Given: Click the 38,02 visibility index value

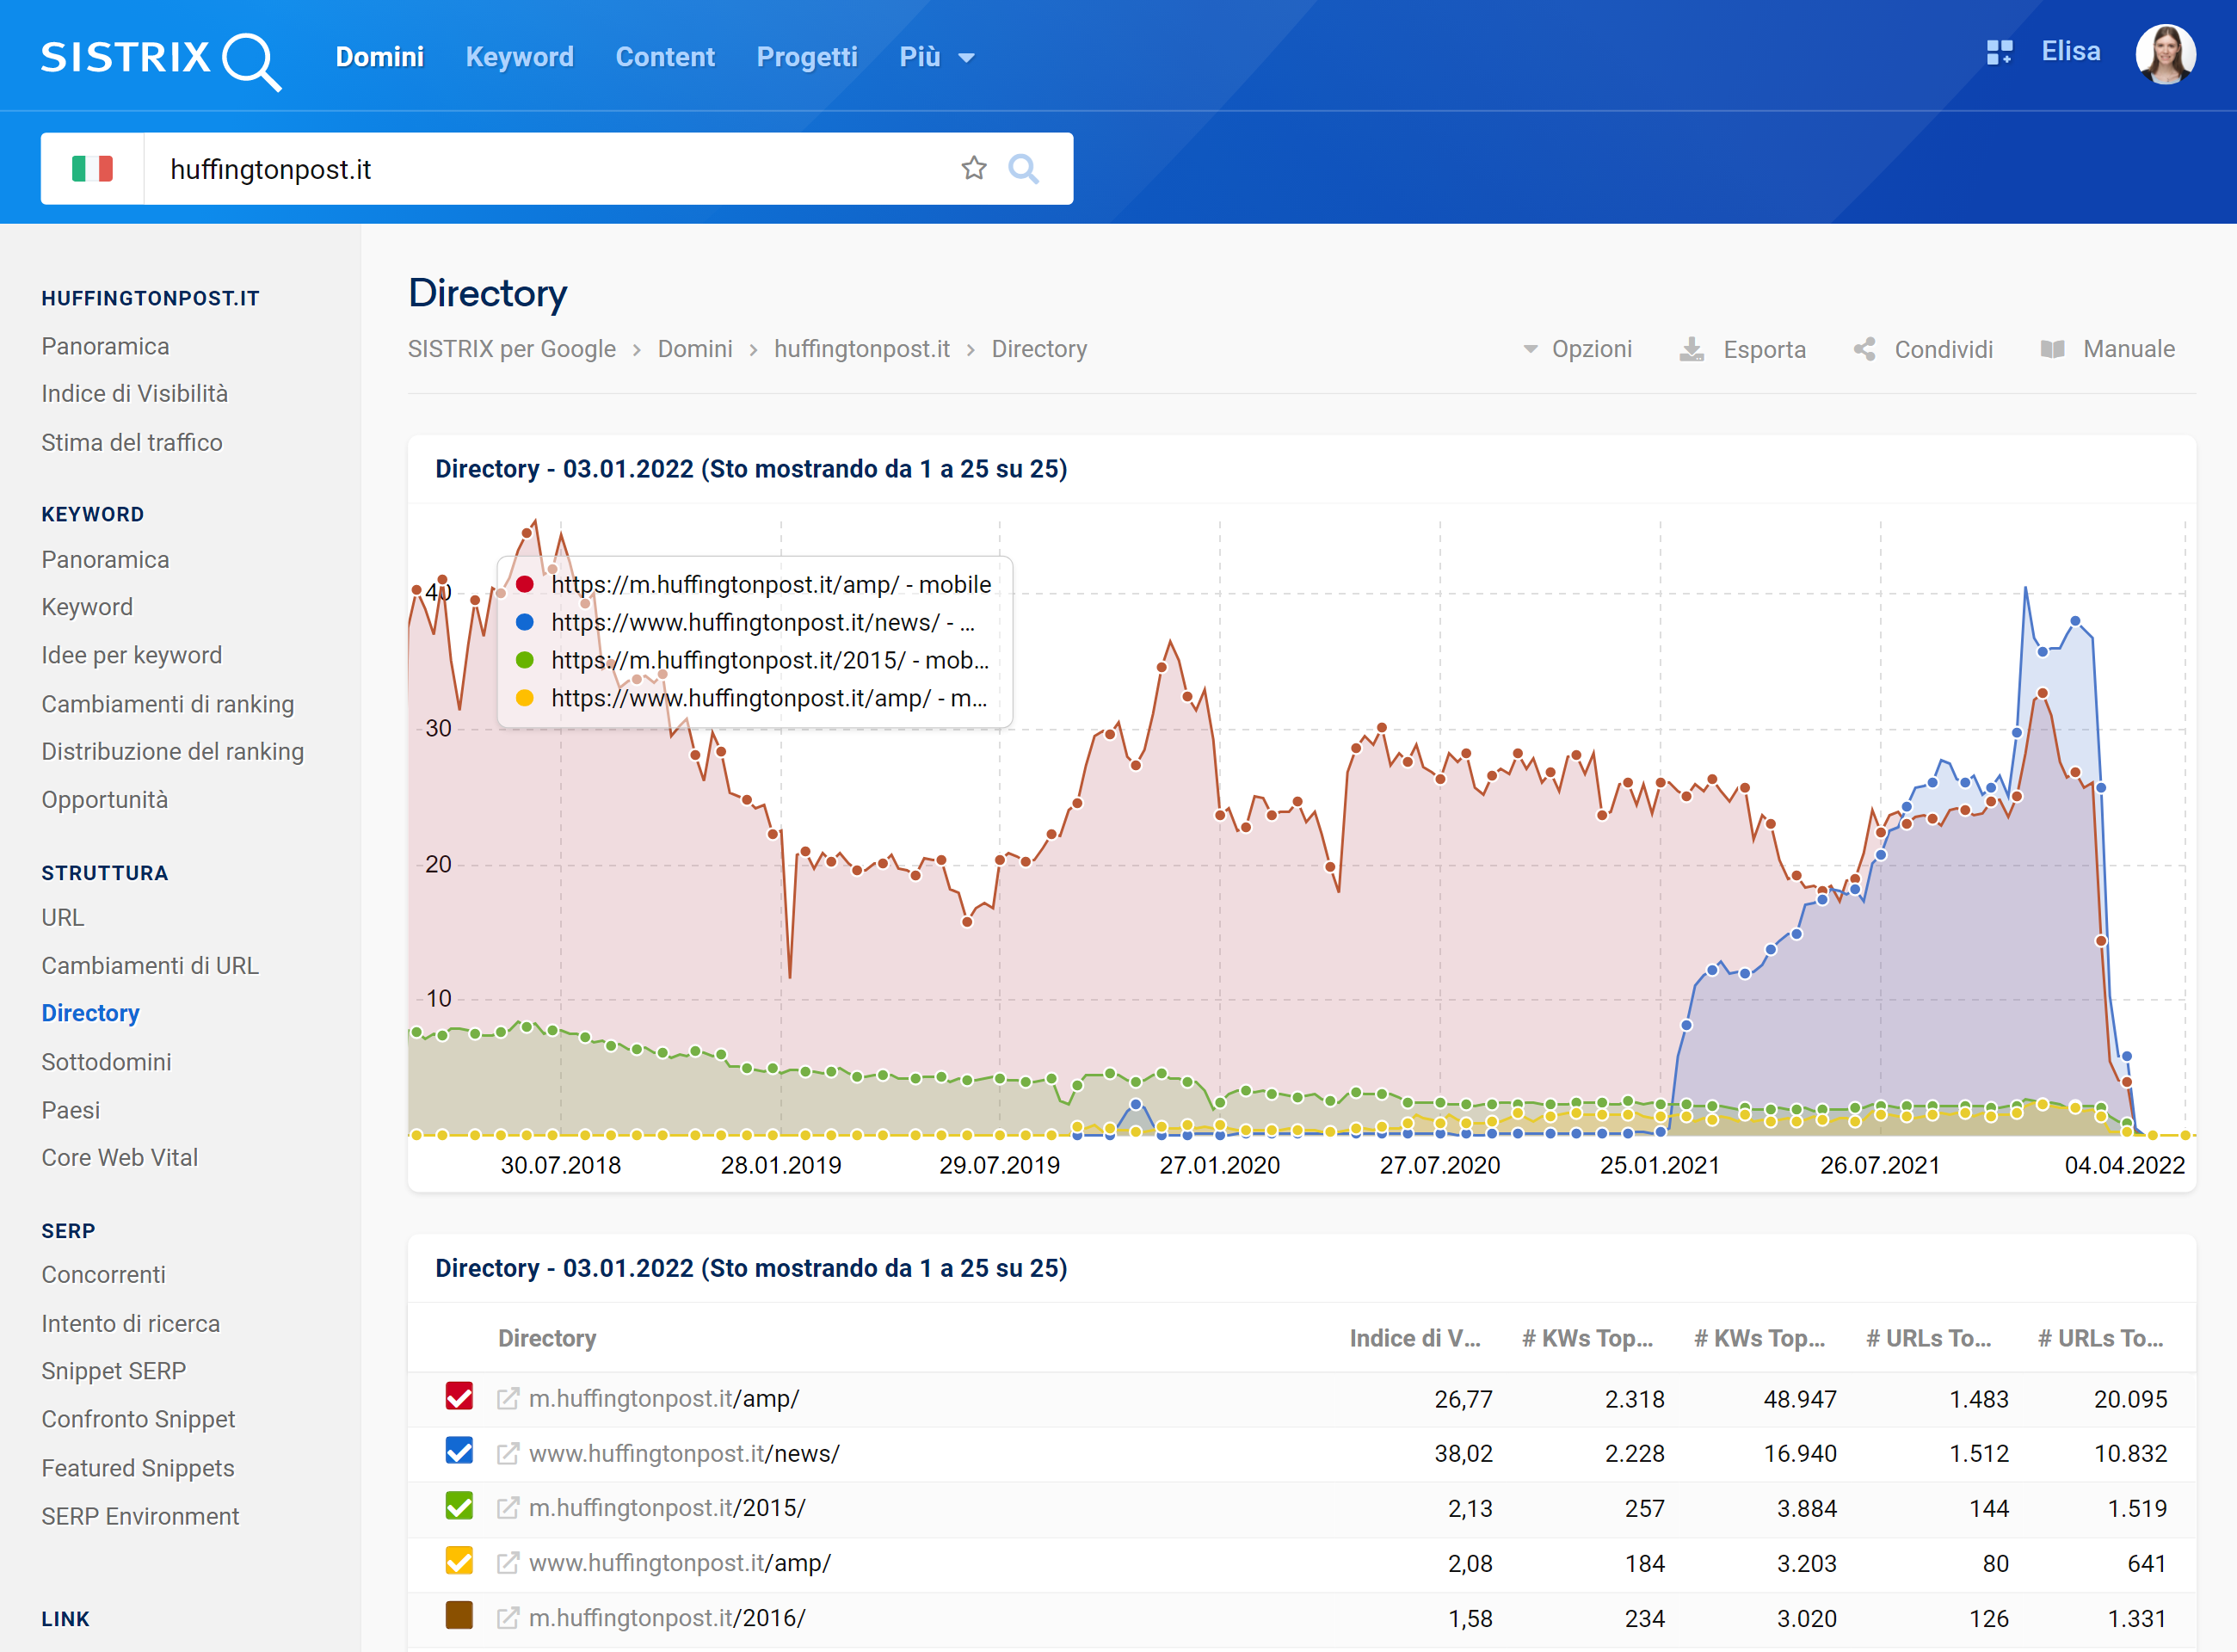Looking at the screenshot, I should click(x=1464, y=1453).
